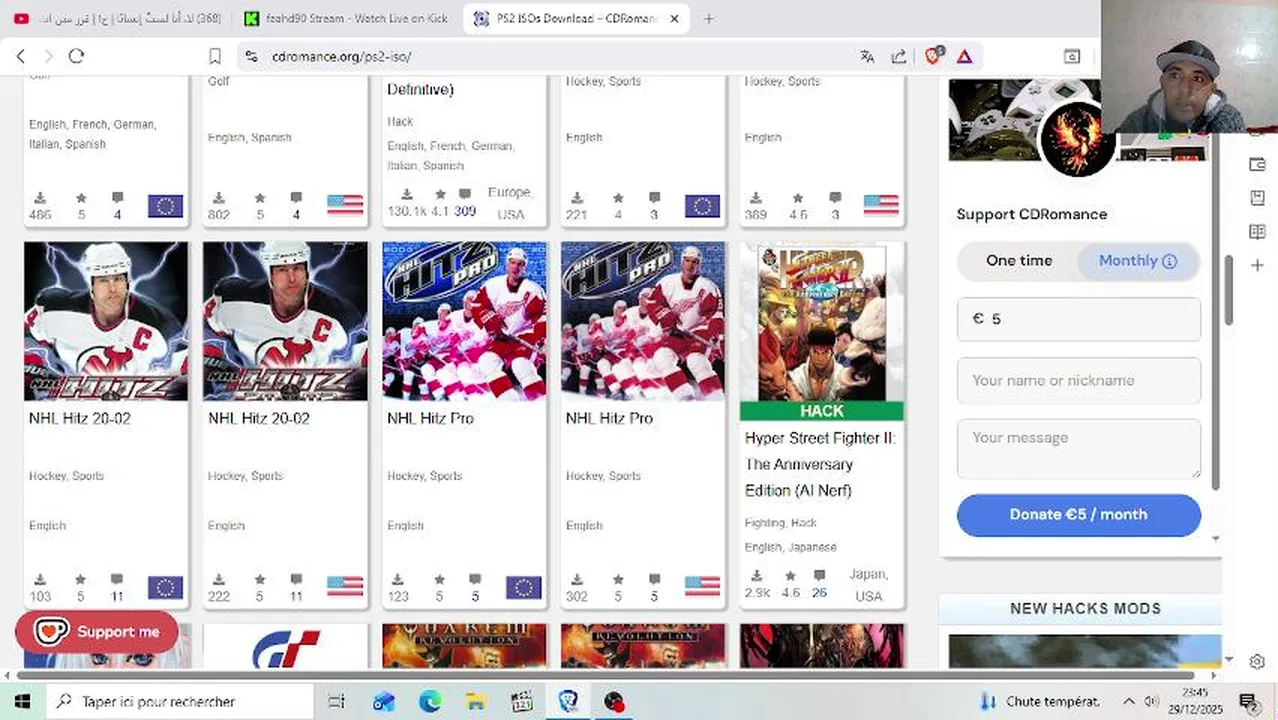Open the bookmarks panel sidebar icon
The height and width of the screenshot is (720, 1278).
pos(1257,198)
